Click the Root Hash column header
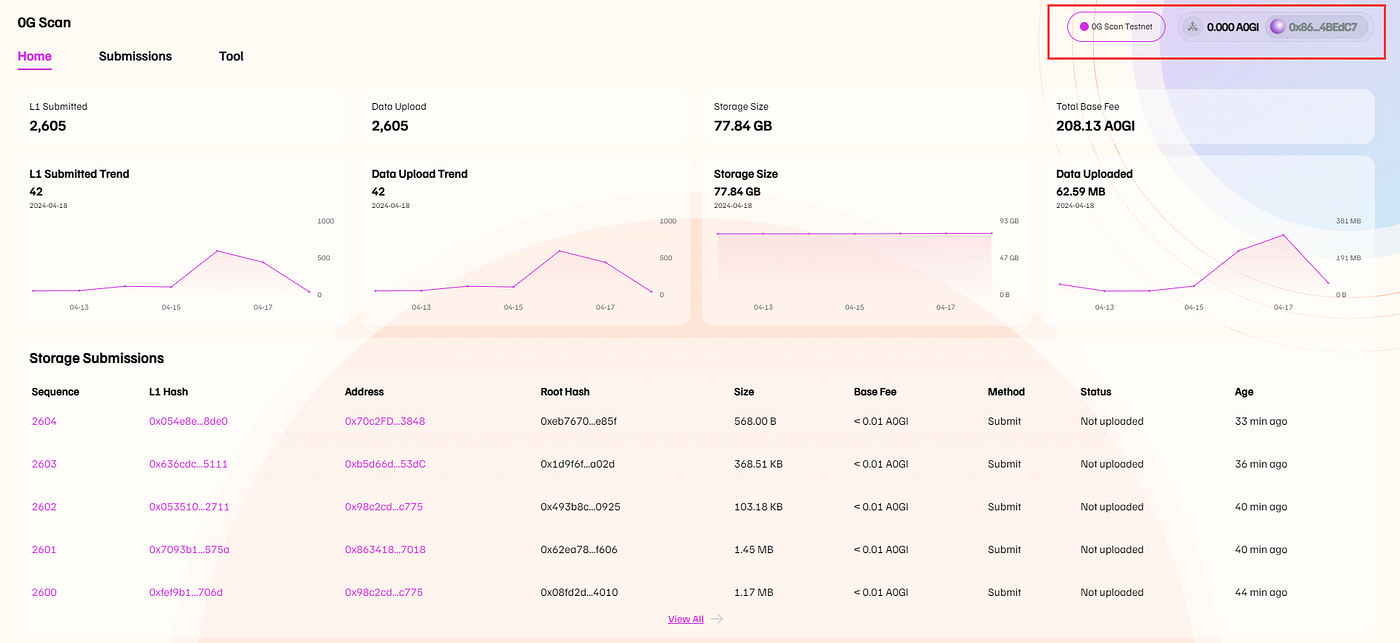Viewport: 1400px width, 643px height. [565, 392]
